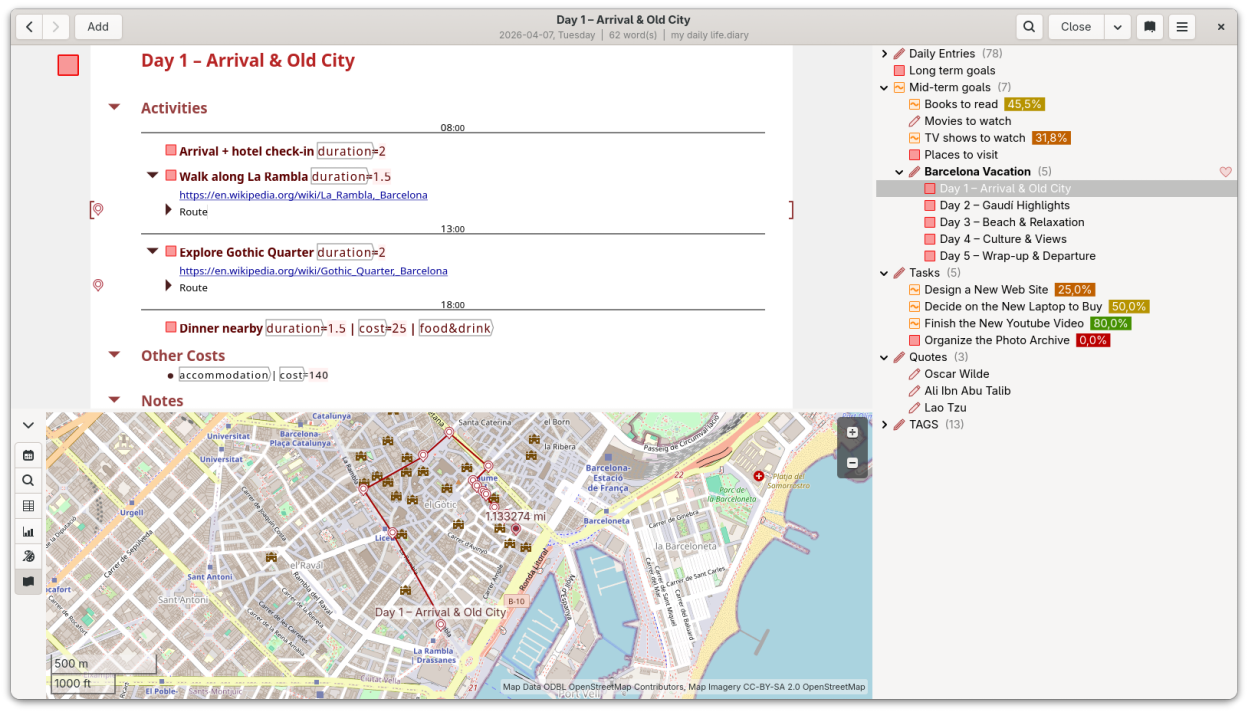Screen dimensions: 1248x712
Task: Click the large red entry icon beside title
Action: [68, 66]
